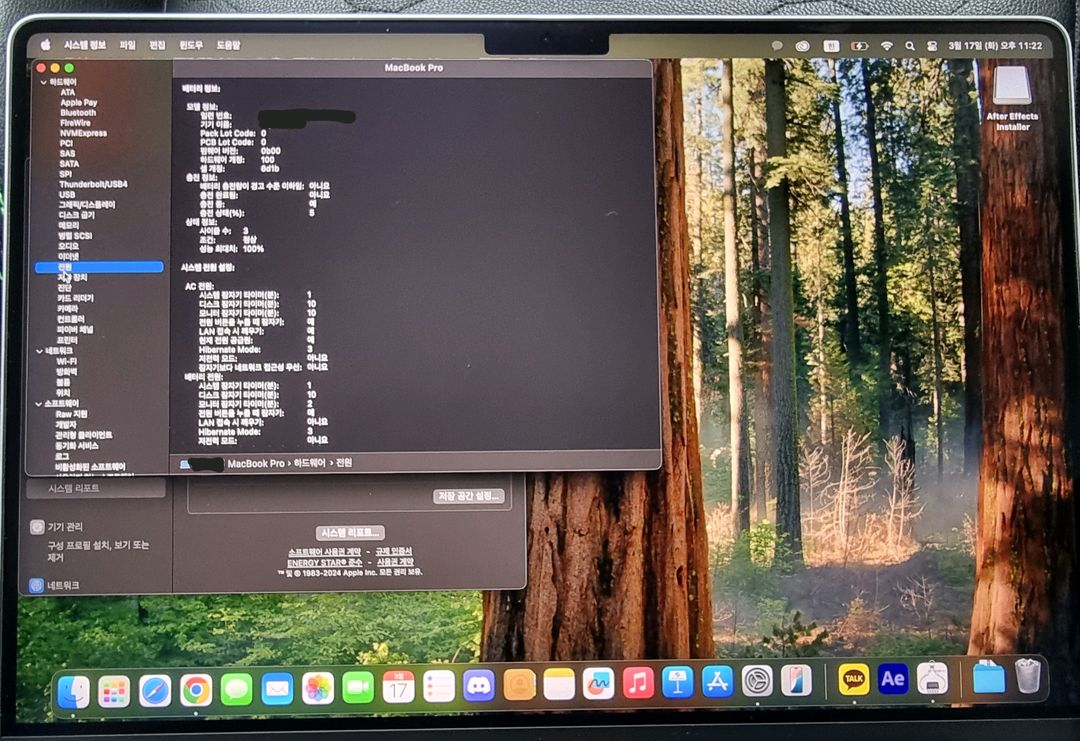Viewport: 1080px width, 741px height.
Task: Open After Effects from the dock
Action: [x=893, y=679]
